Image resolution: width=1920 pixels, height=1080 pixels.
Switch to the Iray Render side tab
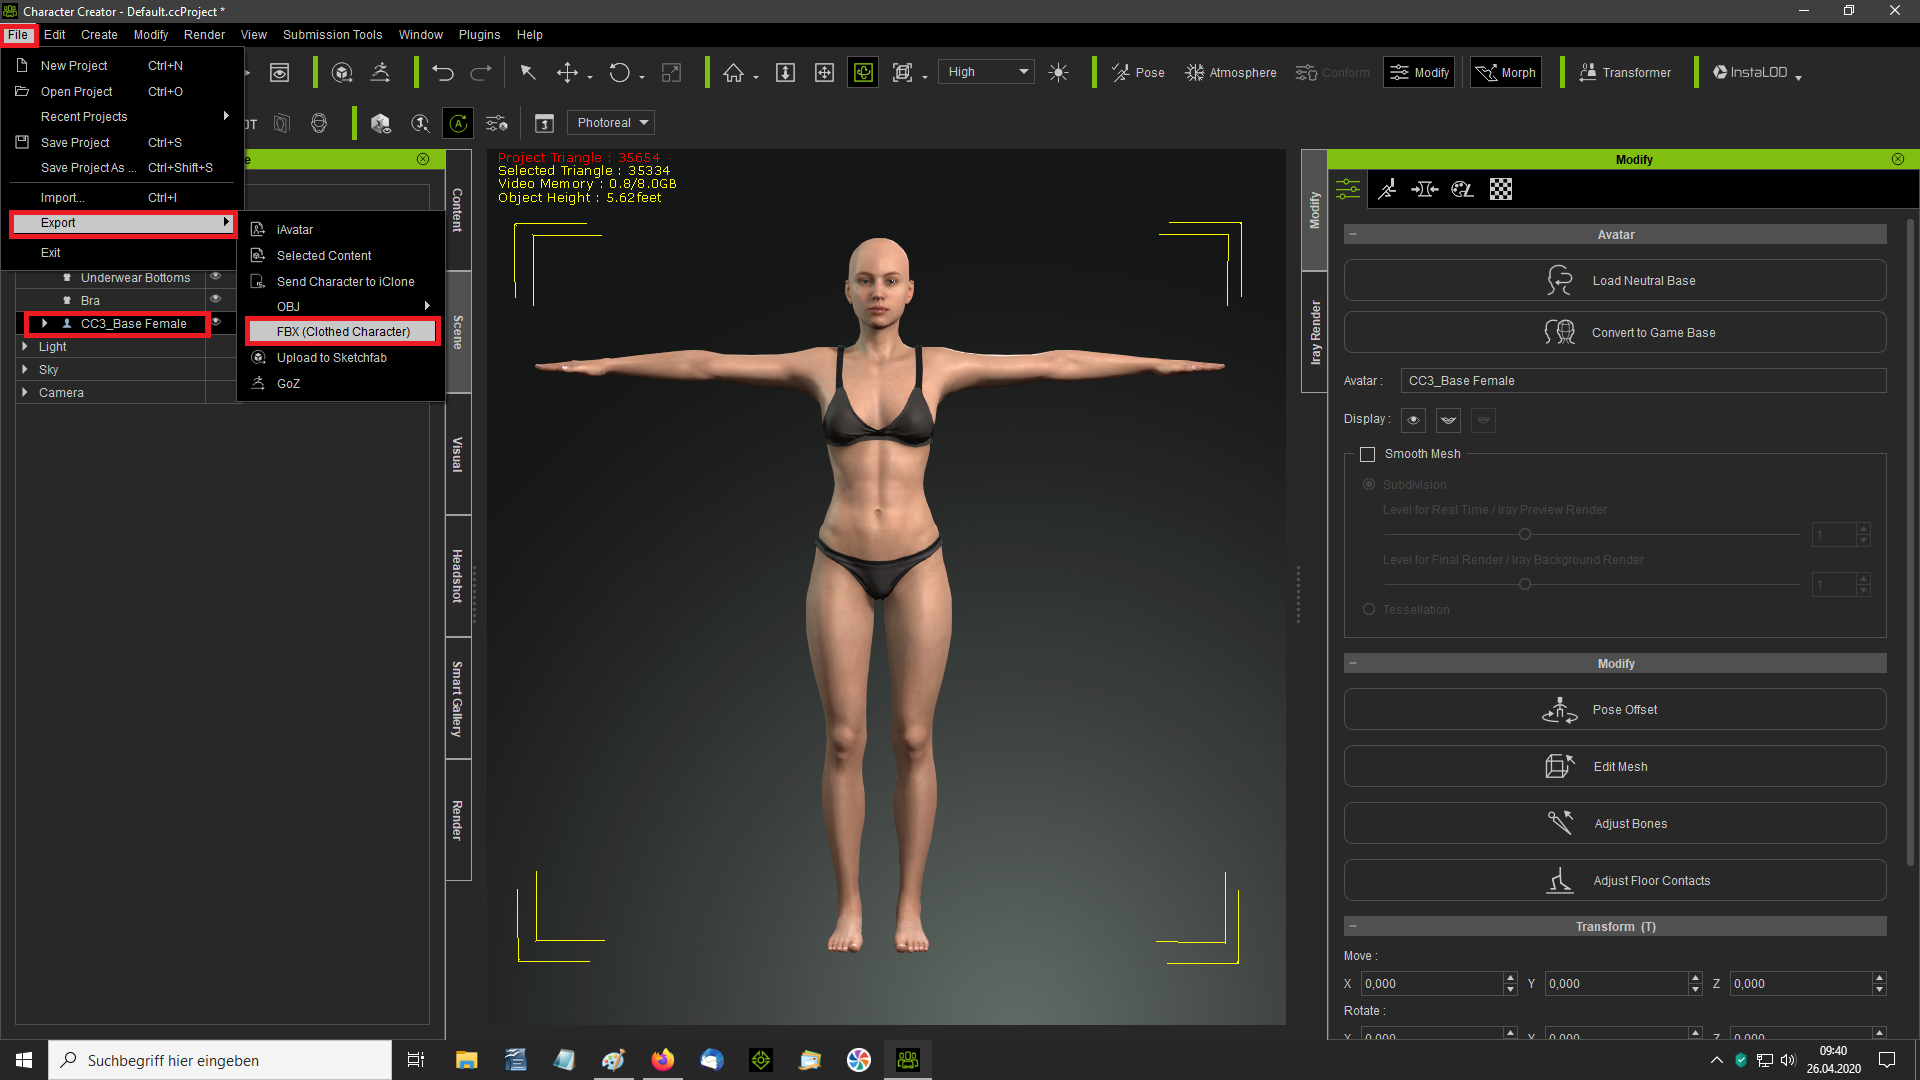1315,332
